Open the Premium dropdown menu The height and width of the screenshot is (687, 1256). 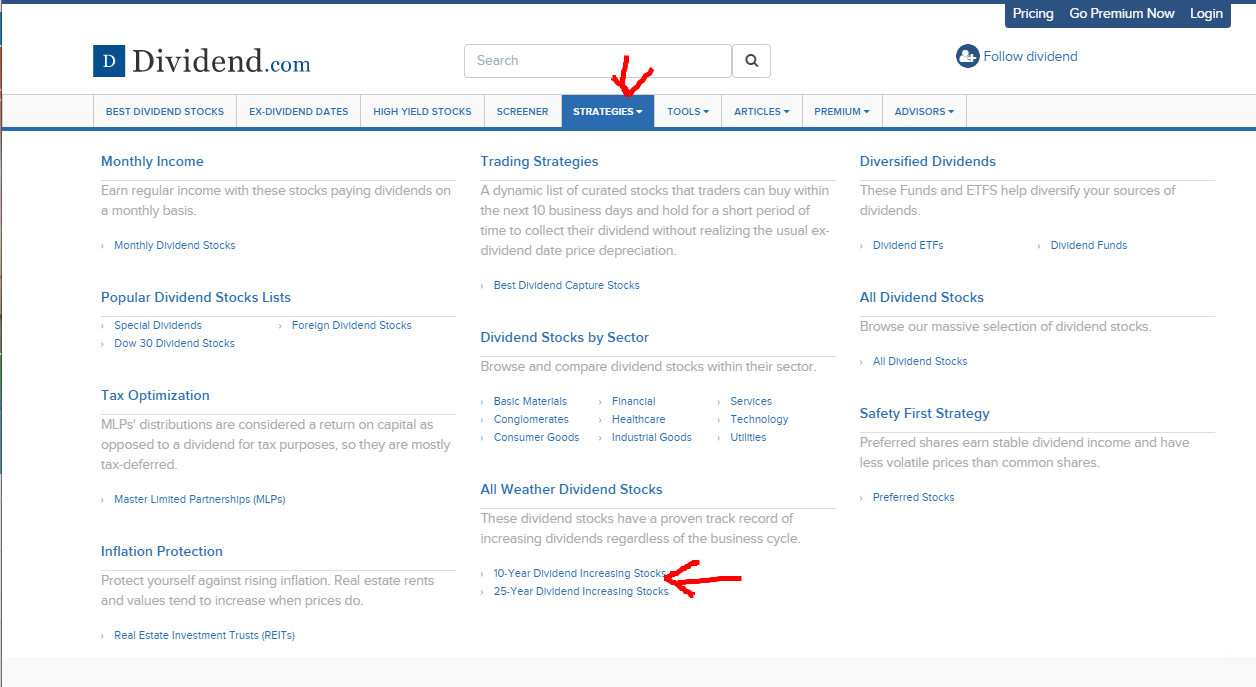(x=842, y=111)
